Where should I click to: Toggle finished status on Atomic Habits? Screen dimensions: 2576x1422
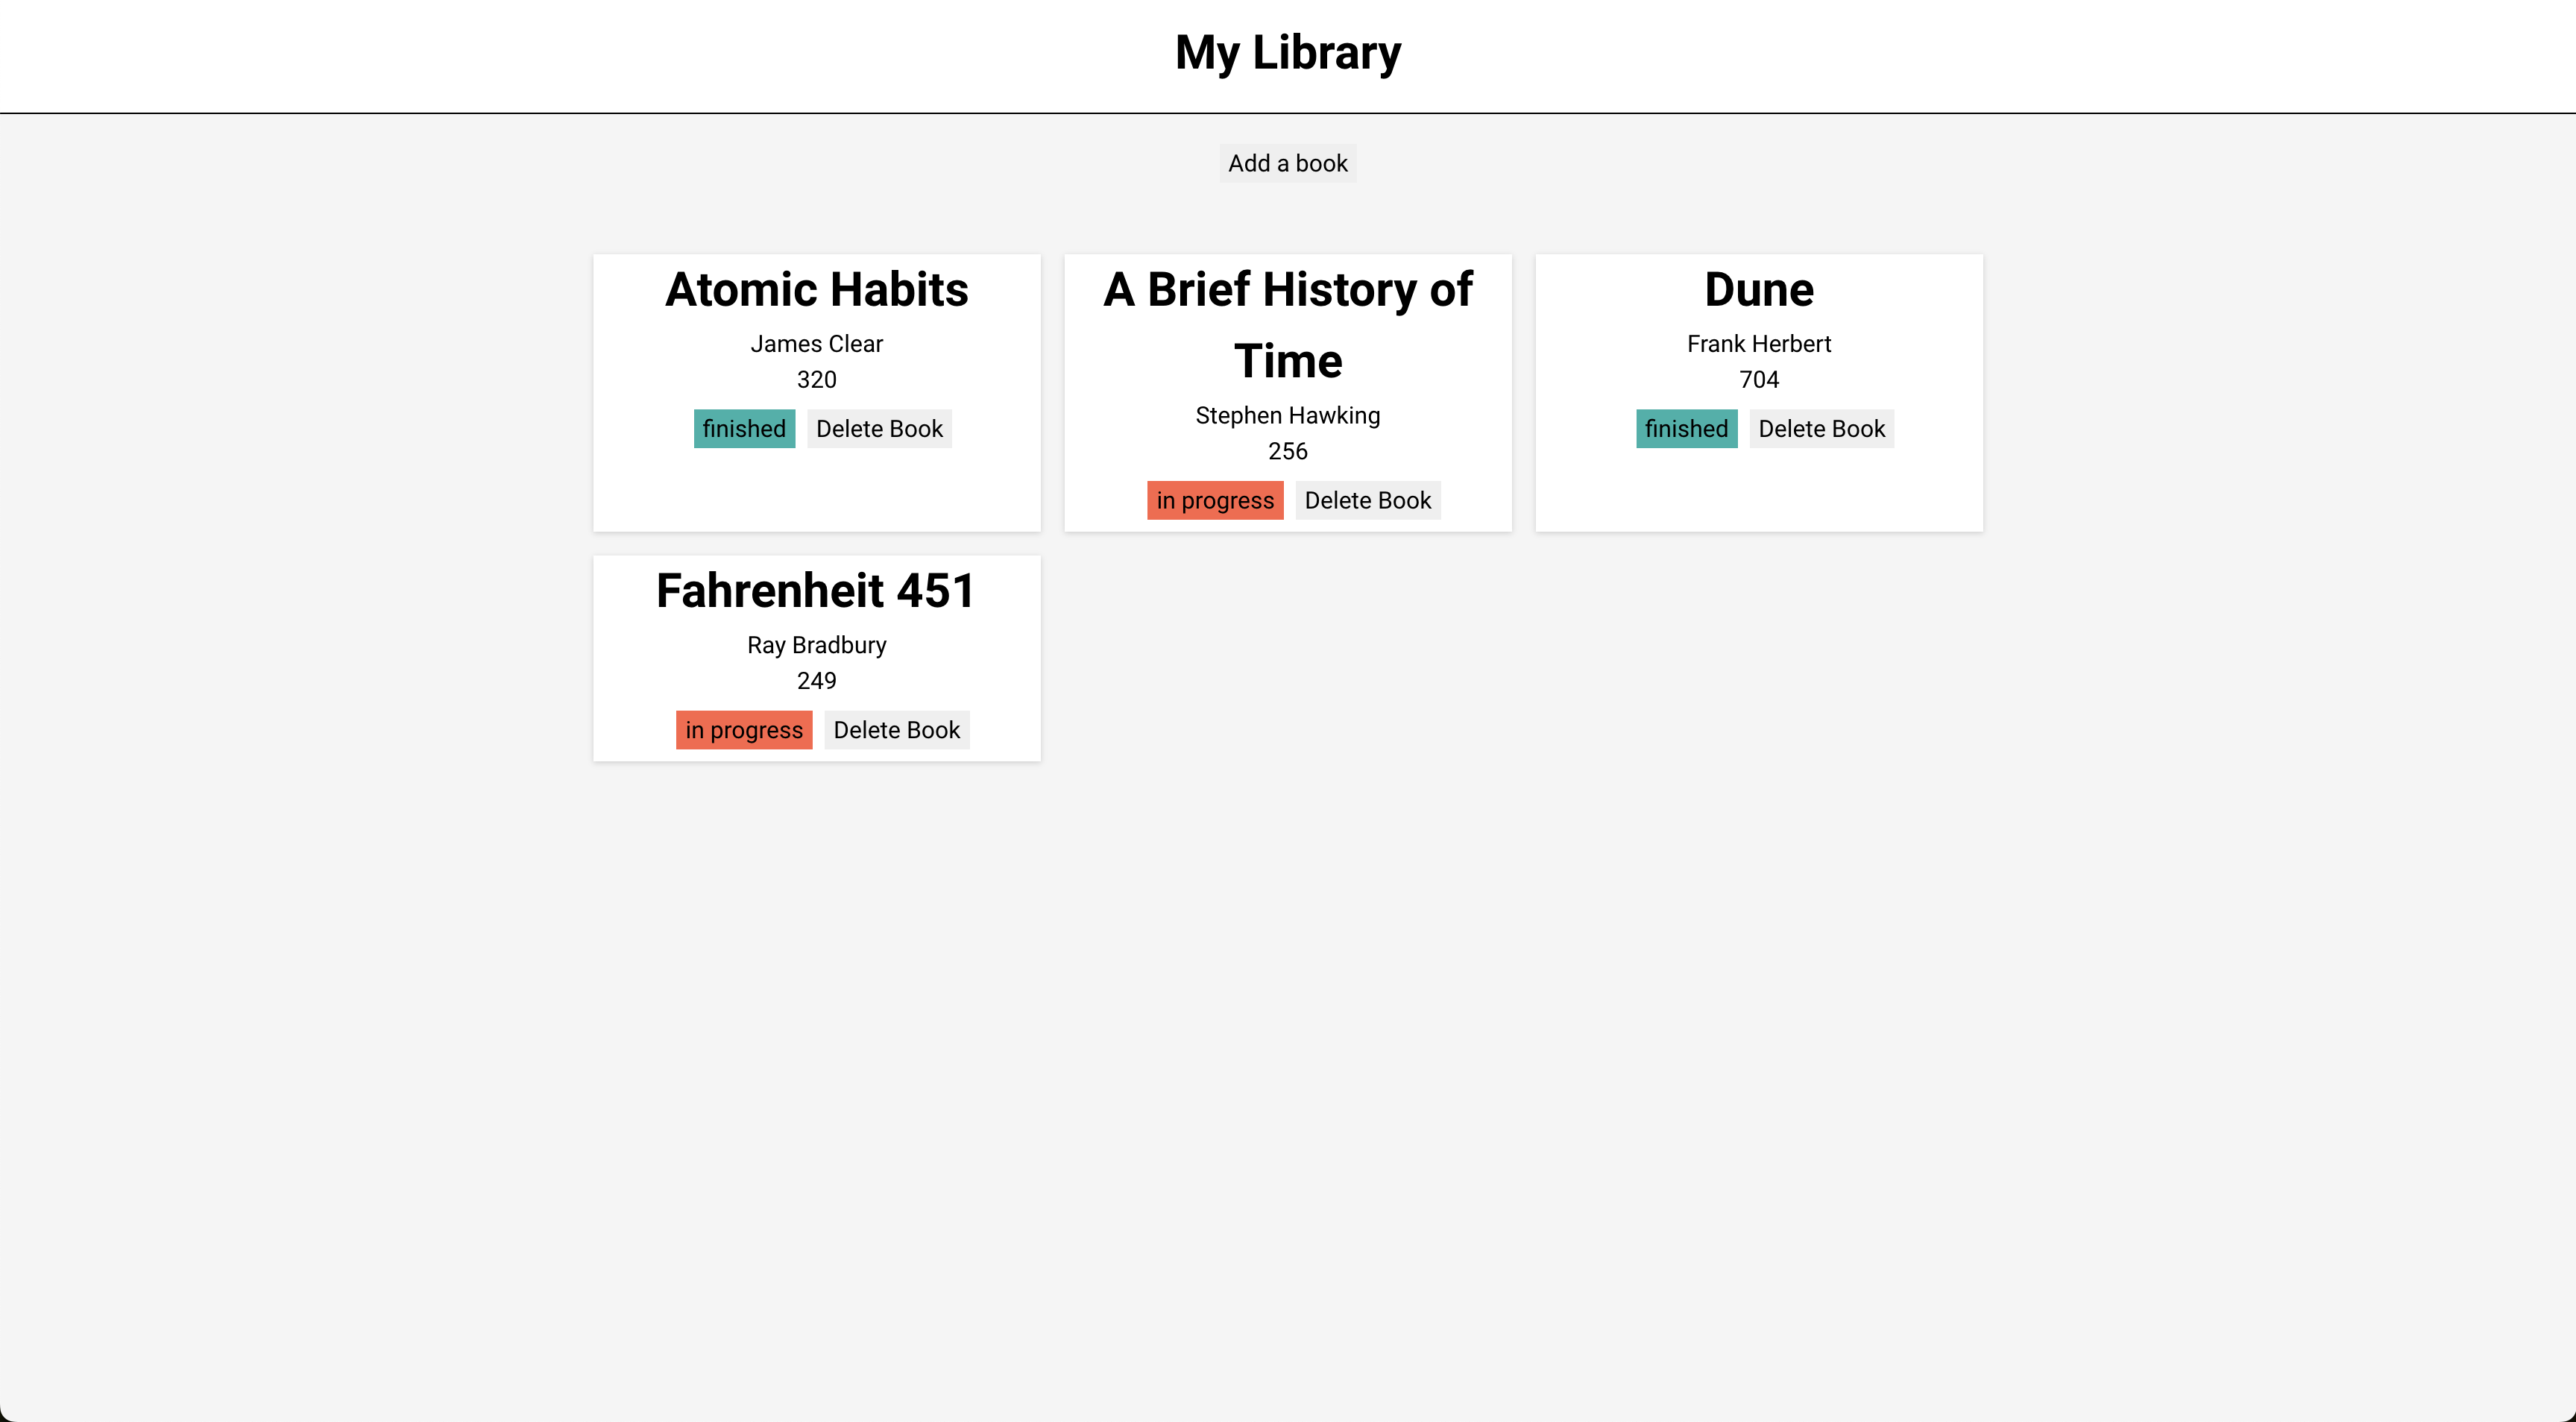tap(744, 428)
